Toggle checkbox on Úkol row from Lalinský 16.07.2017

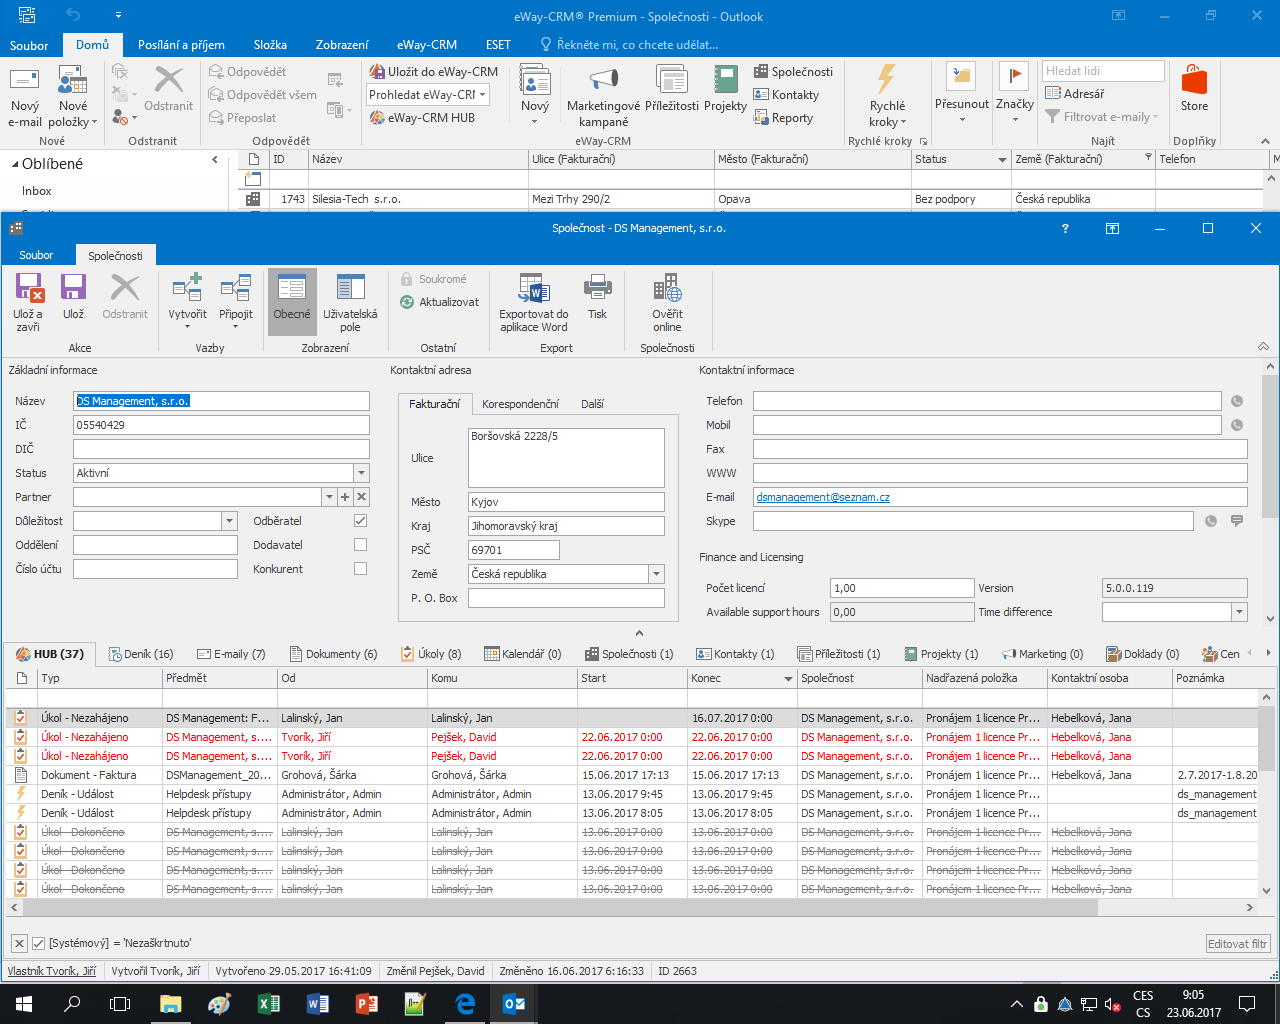click(x=20, y=718)
